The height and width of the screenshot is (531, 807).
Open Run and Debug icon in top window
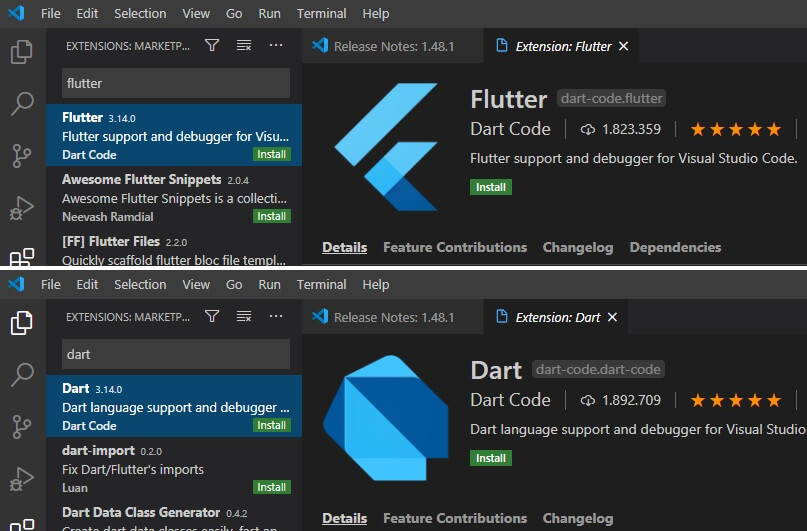(22, 208)
